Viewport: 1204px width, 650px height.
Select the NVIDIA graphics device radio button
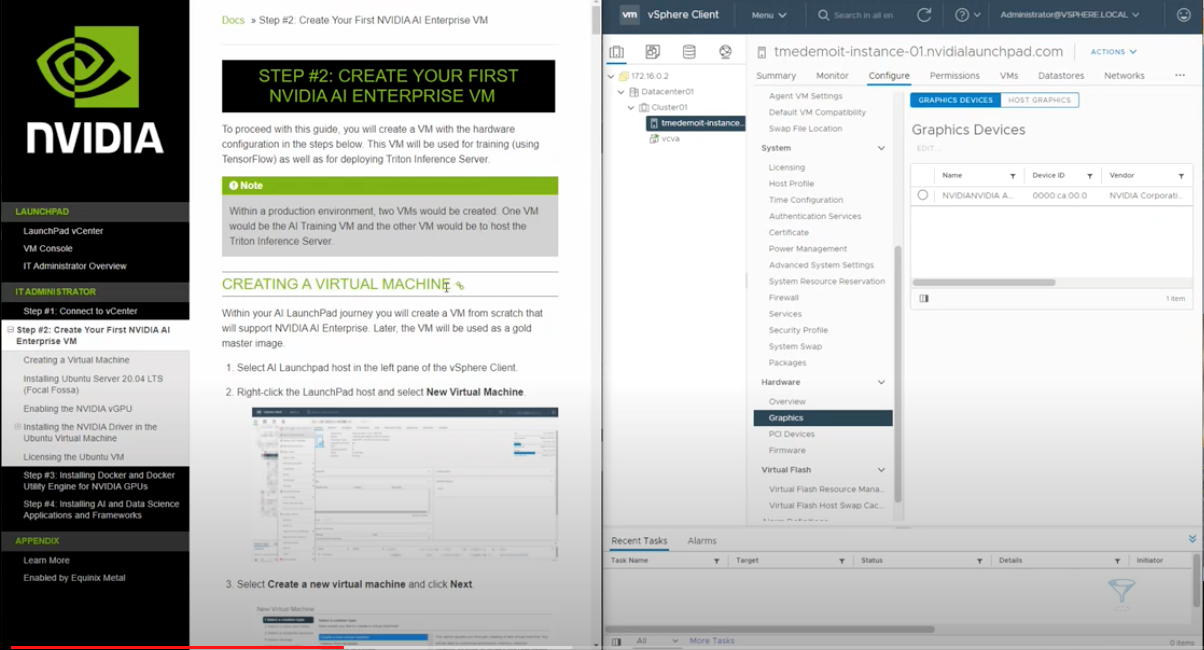923,196
